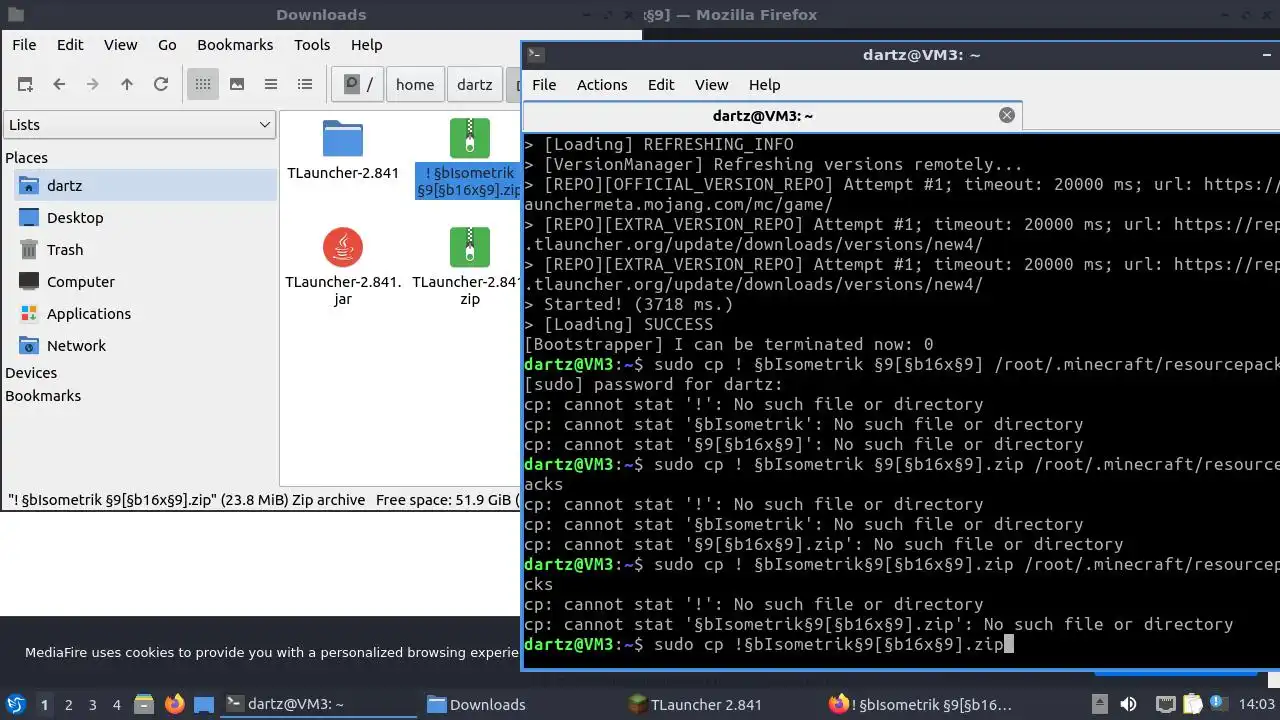
Task: Select the TLauncher-2.841.jar Java file icon
Action: (343, 247)
